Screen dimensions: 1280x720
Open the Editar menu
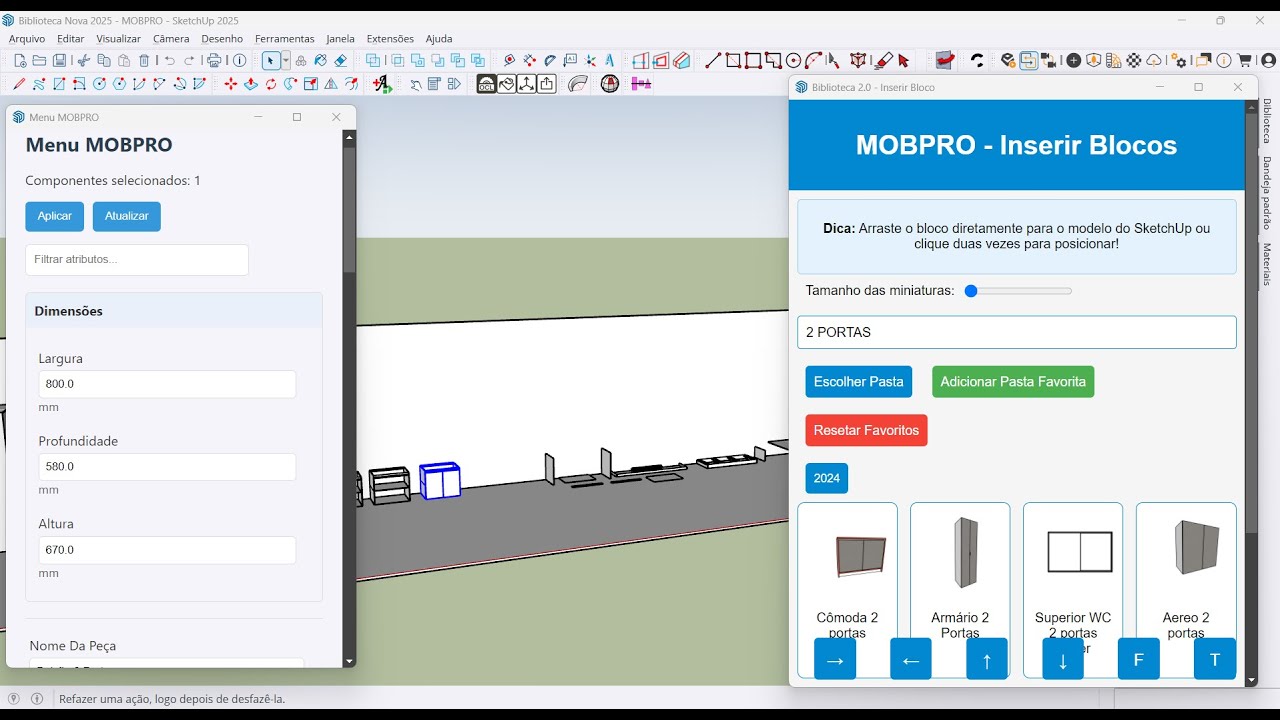click(71, 39)
